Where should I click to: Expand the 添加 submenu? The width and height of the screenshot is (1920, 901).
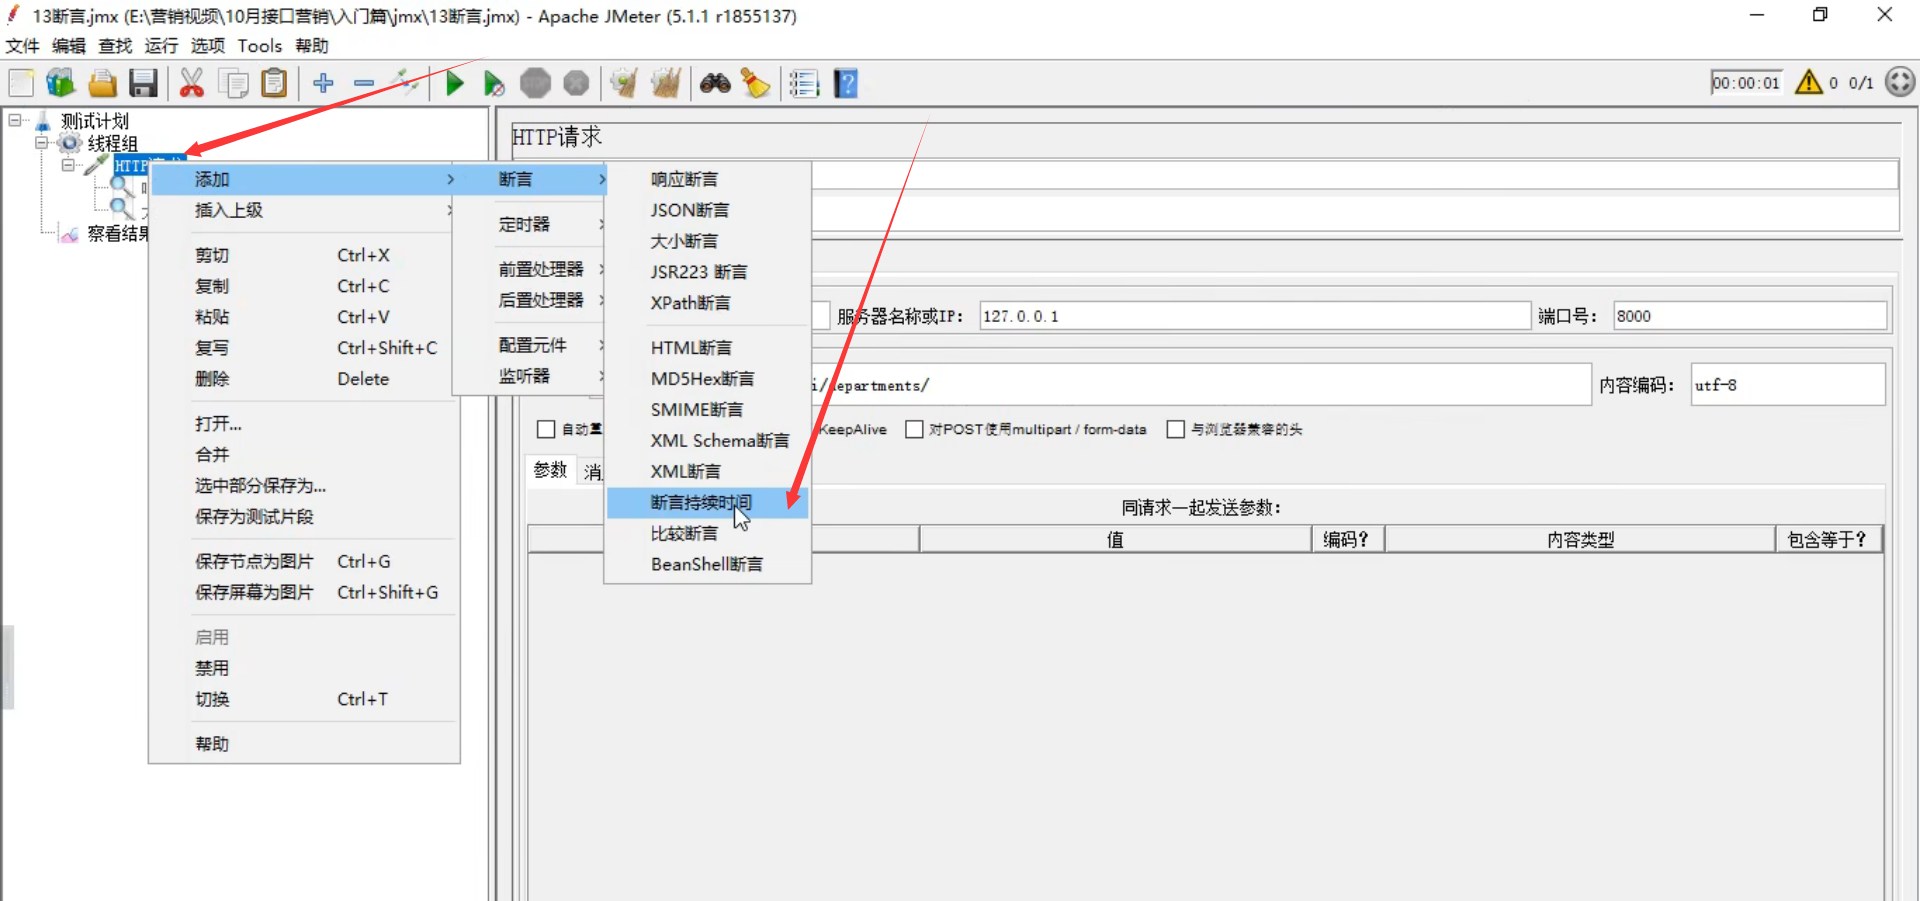[304, 179]
